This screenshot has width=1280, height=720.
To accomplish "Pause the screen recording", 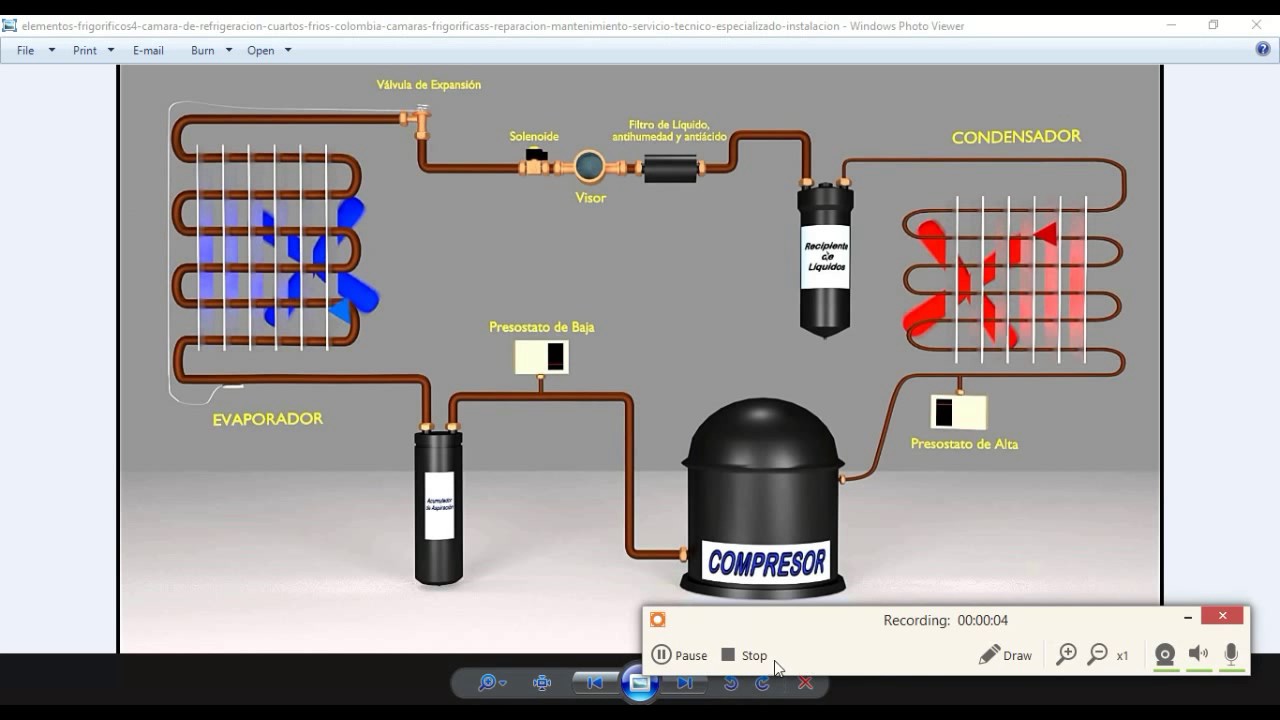I will (x=679, y=655).
